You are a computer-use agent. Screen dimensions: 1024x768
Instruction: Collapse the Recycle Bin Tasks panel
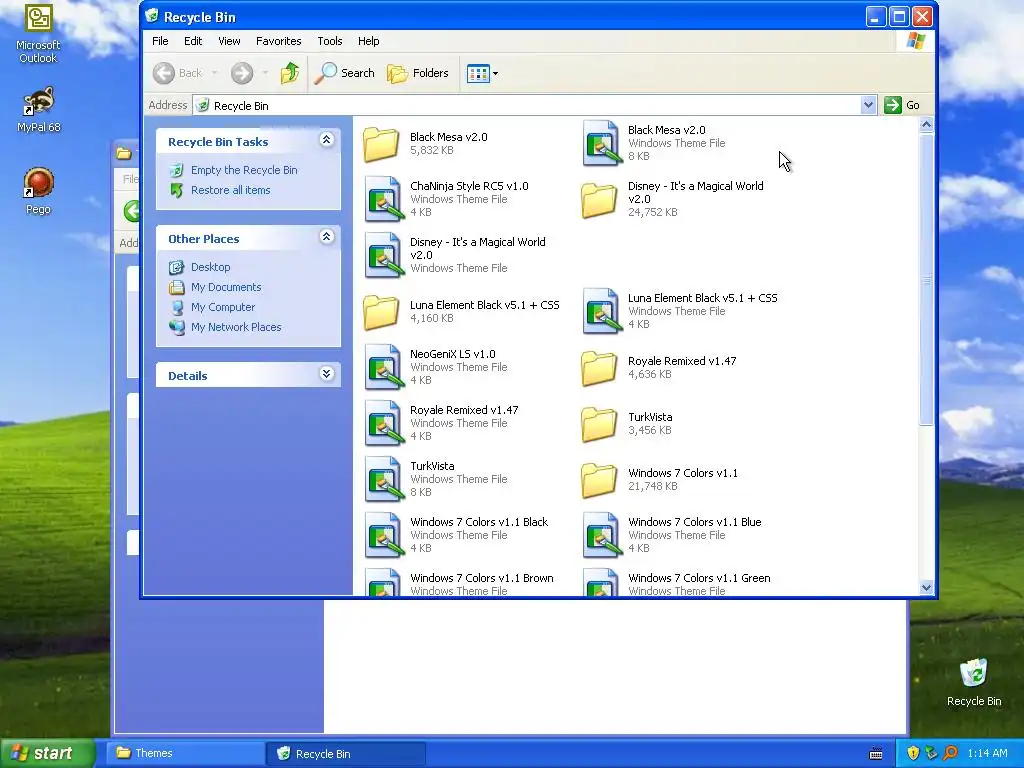click(x=327, y=140)
